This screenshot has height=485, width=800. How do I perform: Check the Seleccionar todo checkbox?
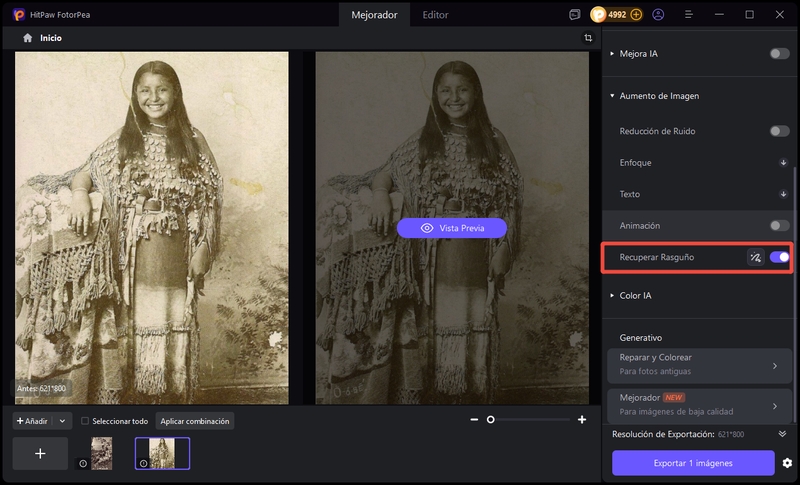coord(85,421)
